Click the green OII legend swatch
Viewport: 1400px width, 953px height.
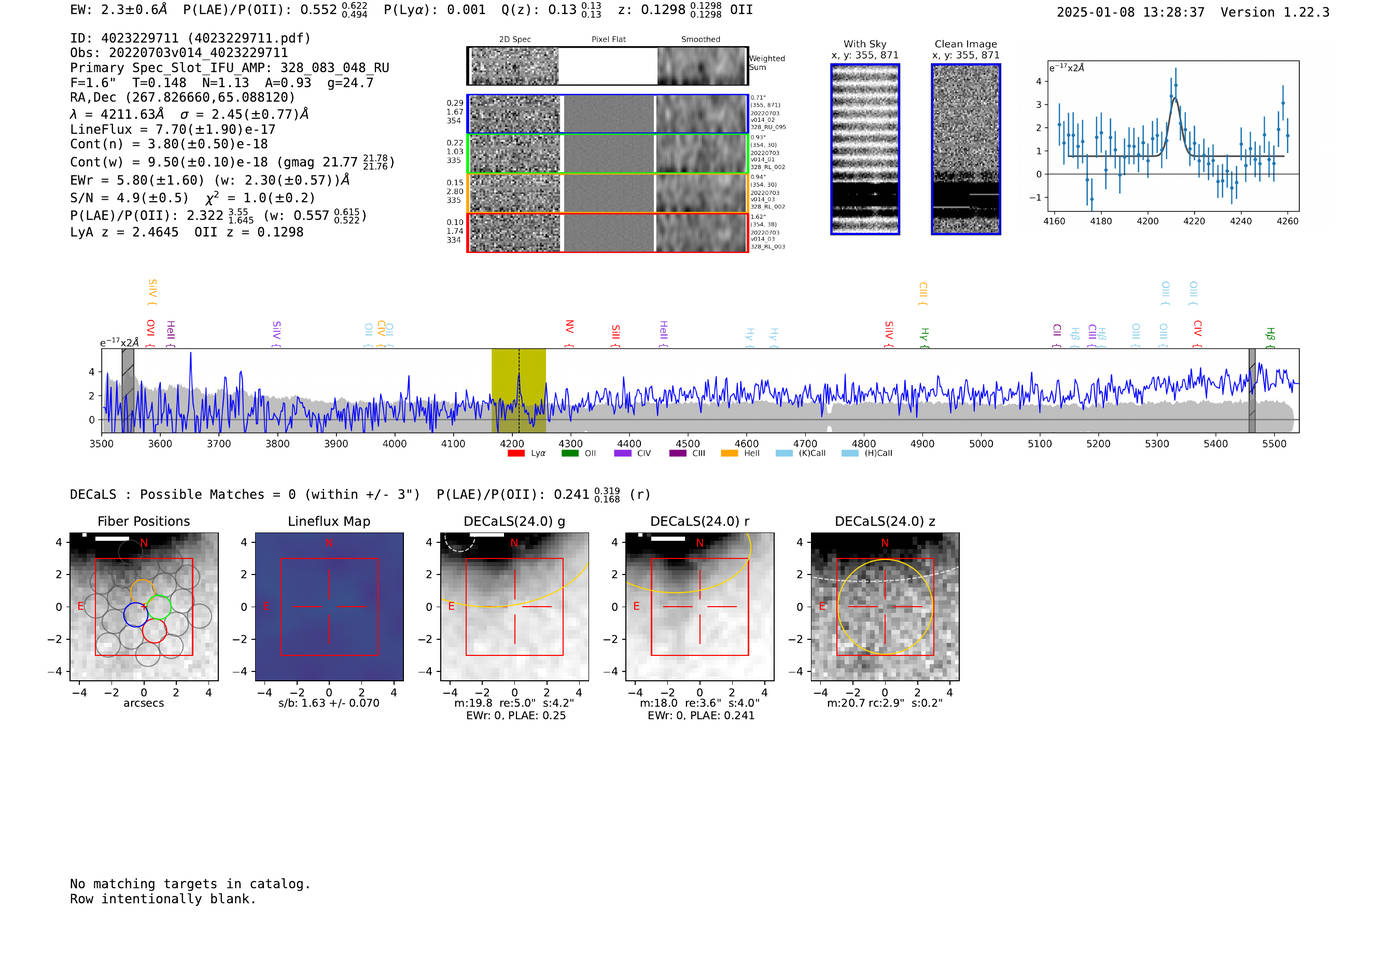[570, 453]
